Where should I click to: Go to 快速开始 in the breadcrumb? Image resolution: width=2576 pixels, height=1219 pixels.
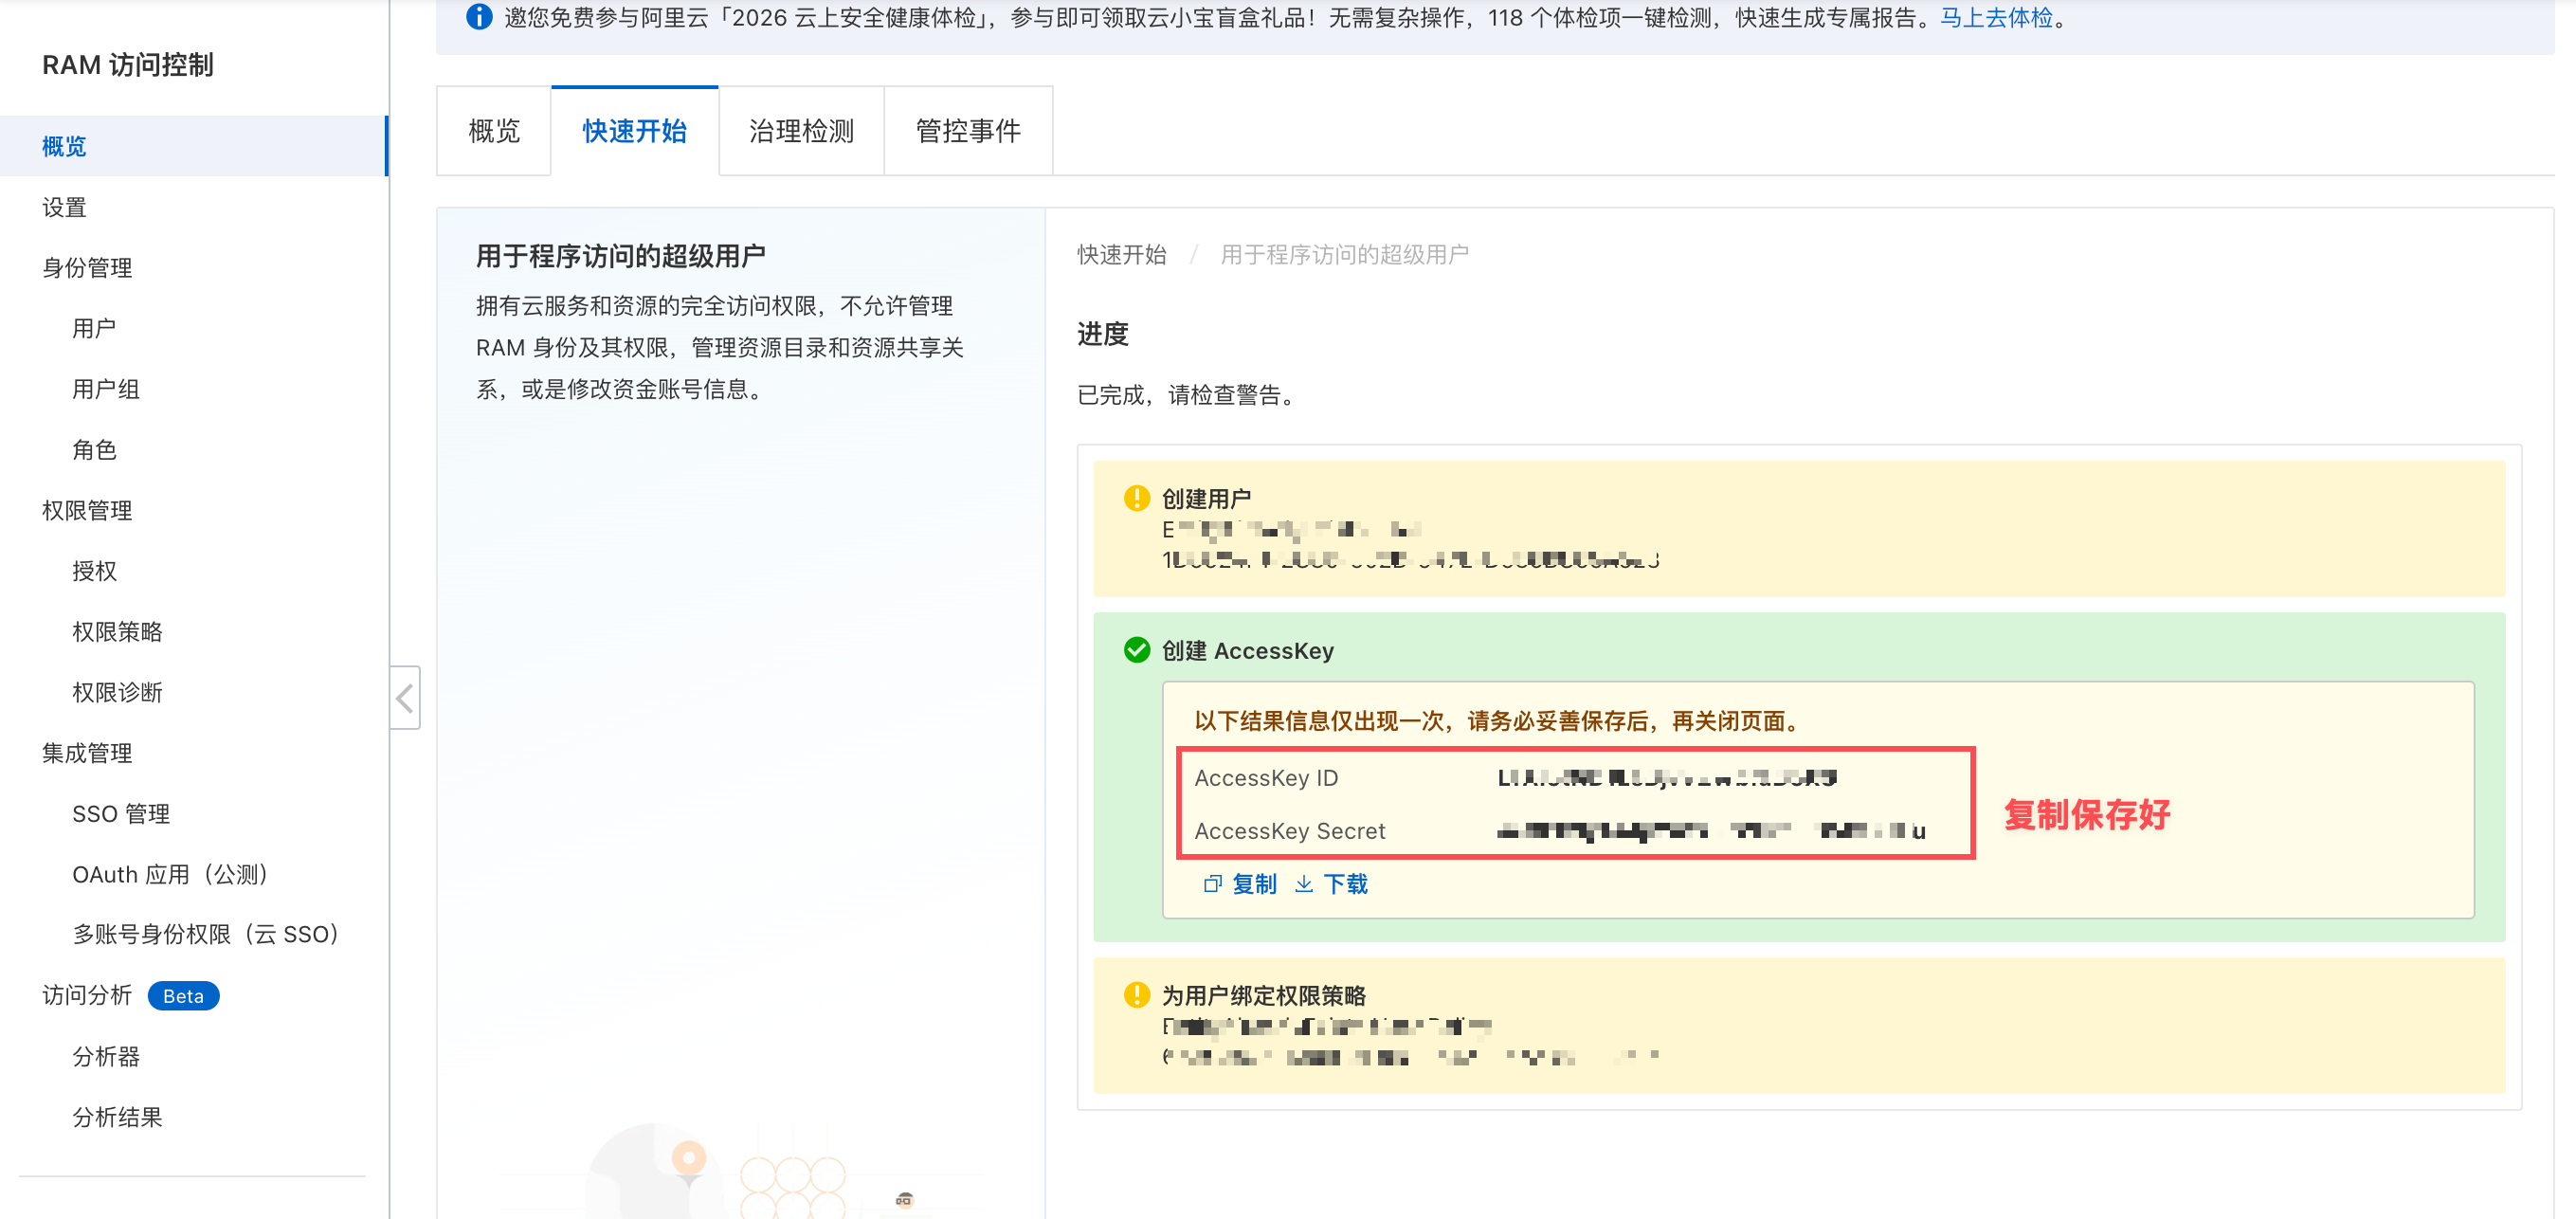tap(1122, 255)
